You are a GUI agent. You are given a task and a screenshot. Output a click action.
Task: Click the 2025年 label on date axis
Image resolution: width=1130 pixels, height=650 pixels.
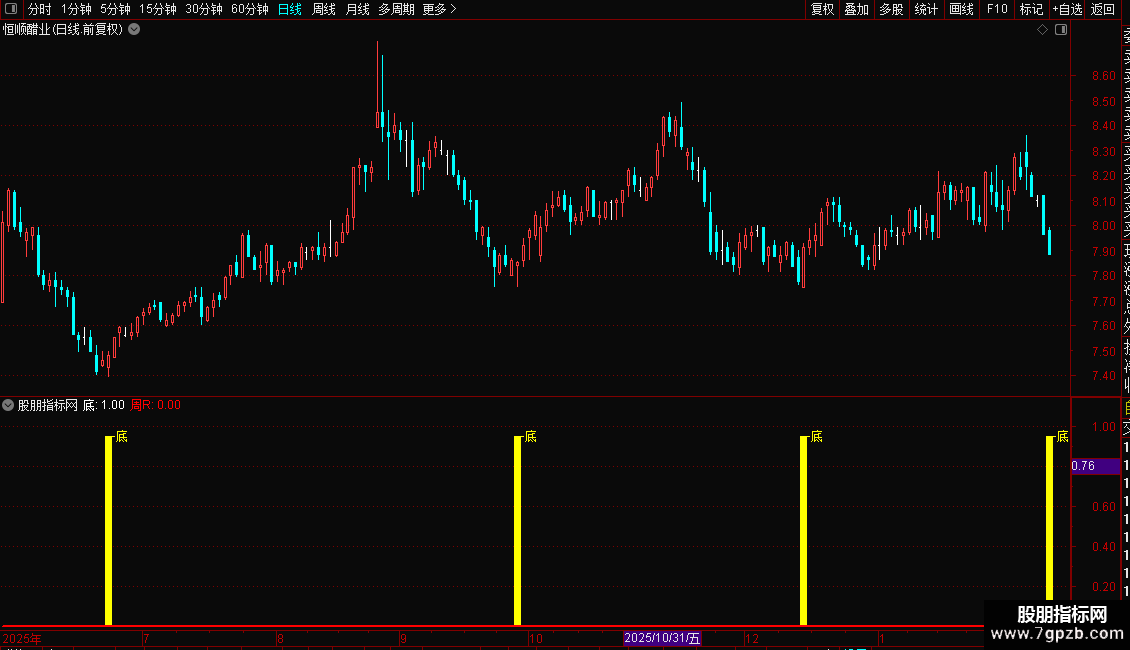click(22, 638)
